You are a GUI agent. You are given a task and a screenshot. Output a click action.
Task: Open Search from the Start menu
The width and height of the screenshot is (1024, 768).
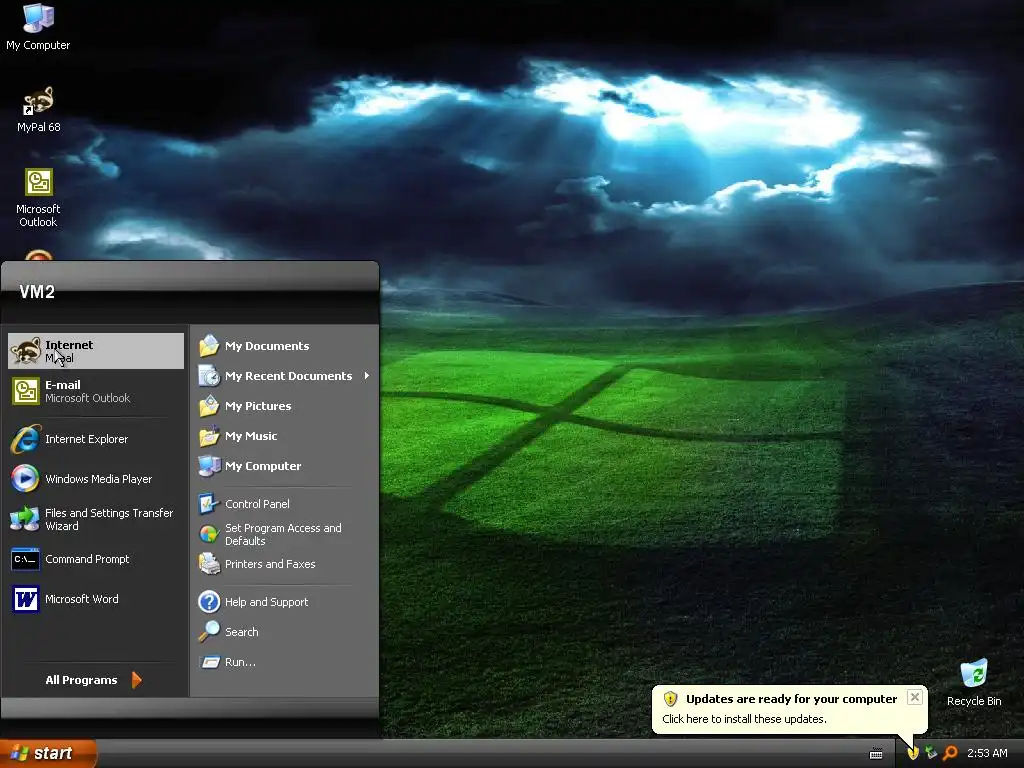point(285,632)
